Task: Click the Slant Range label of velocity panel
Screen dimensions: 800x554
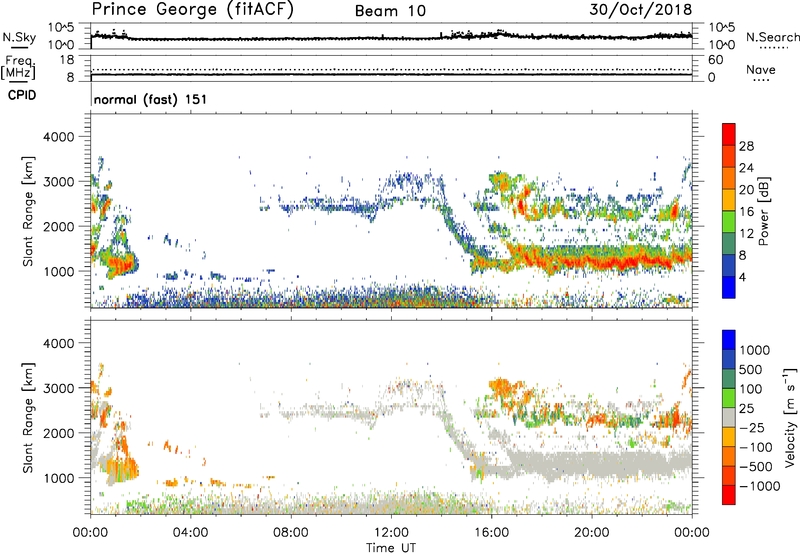Action: pos(28,418)
